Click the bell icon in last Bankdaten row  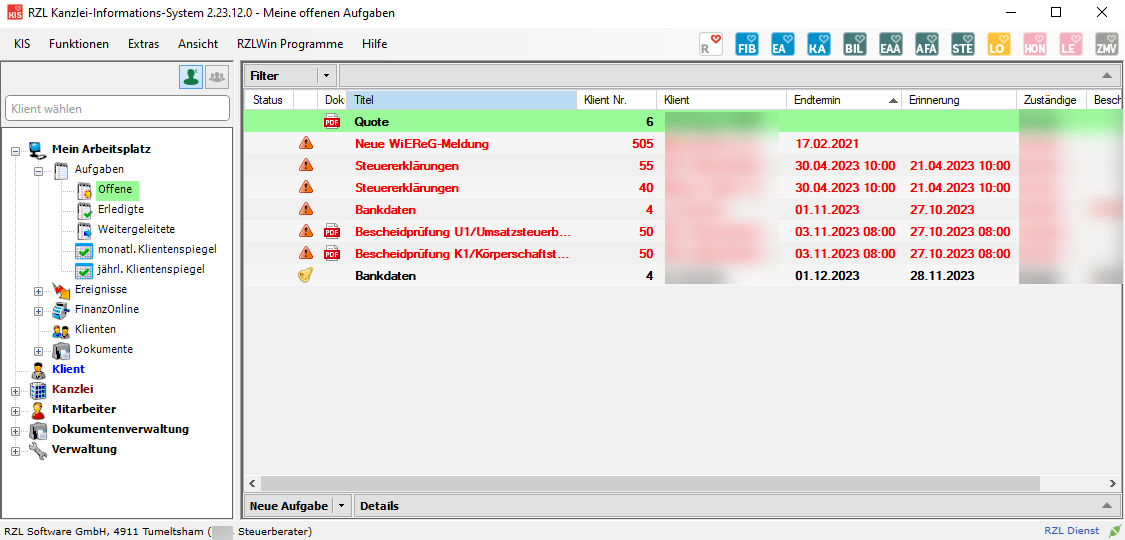pyautogui.click(x=306, y=276)
